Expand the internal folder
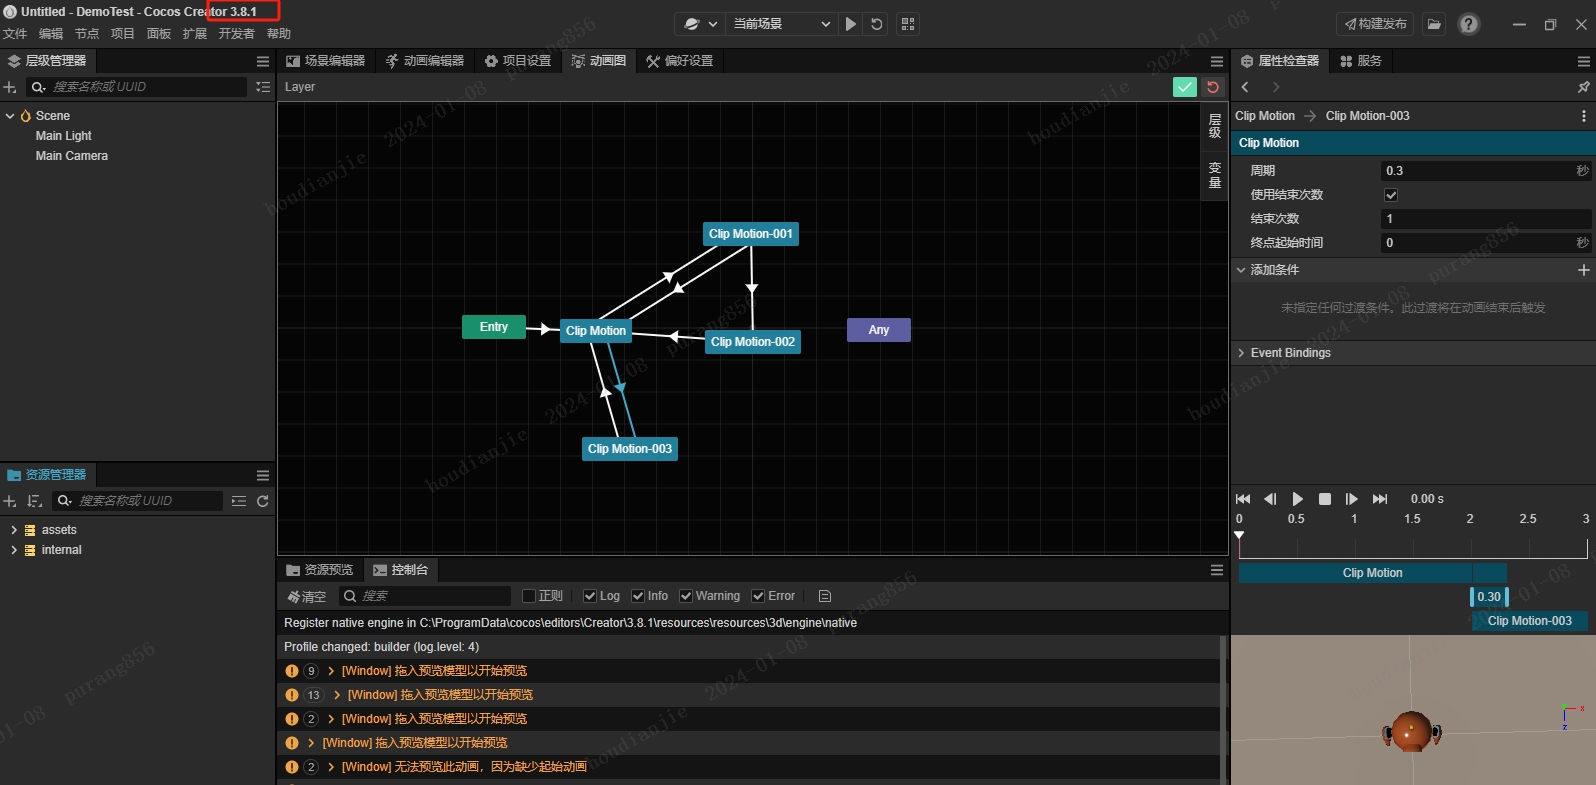1596x785 pixels. pos(14,550)
